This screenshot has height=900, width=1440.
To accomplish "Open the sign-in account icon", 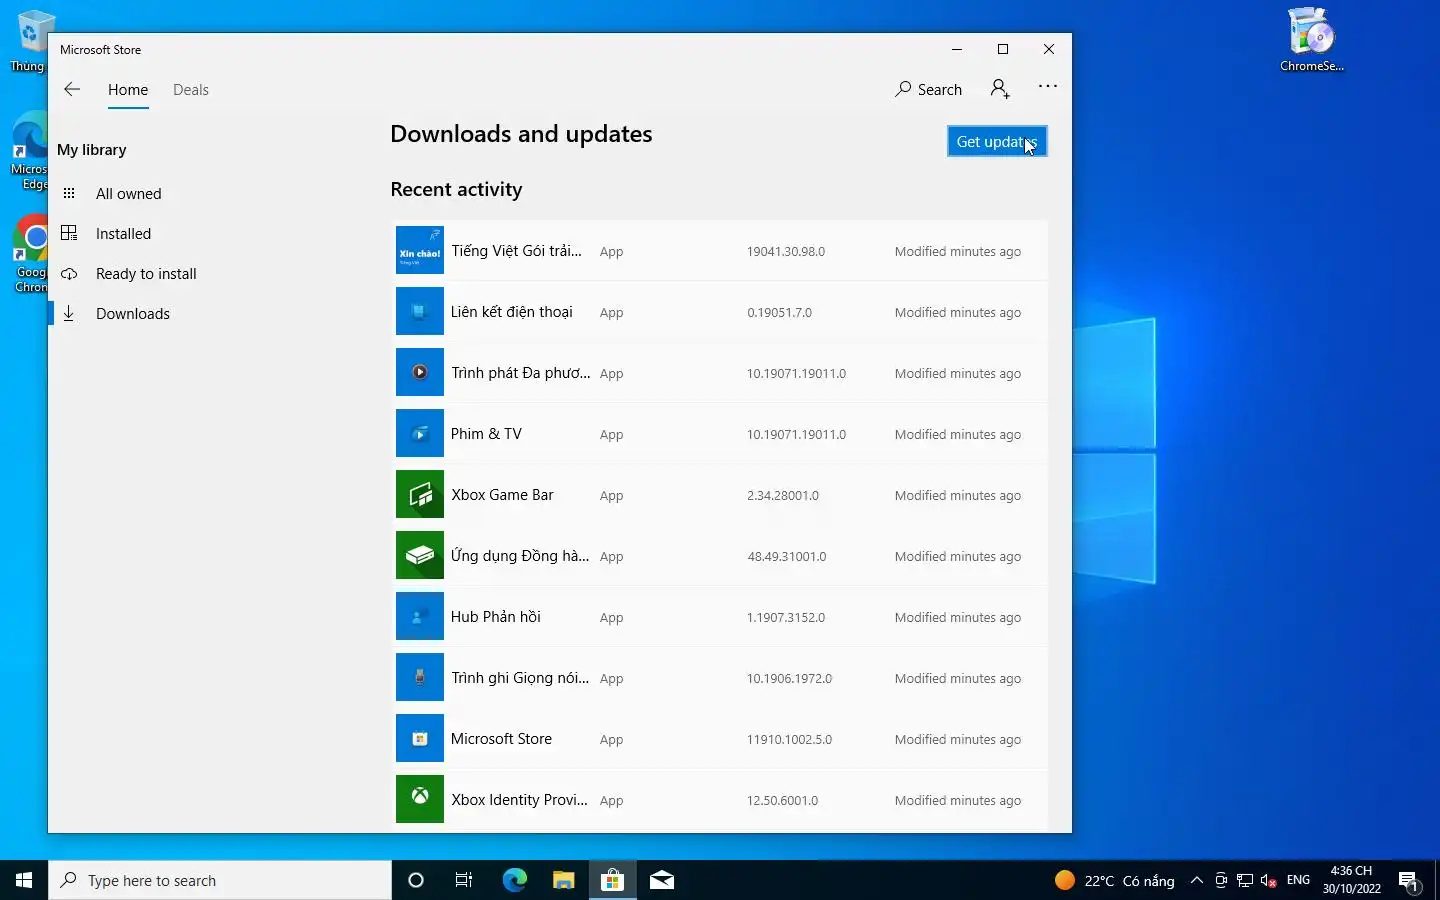I will [x=1000, y=89].
